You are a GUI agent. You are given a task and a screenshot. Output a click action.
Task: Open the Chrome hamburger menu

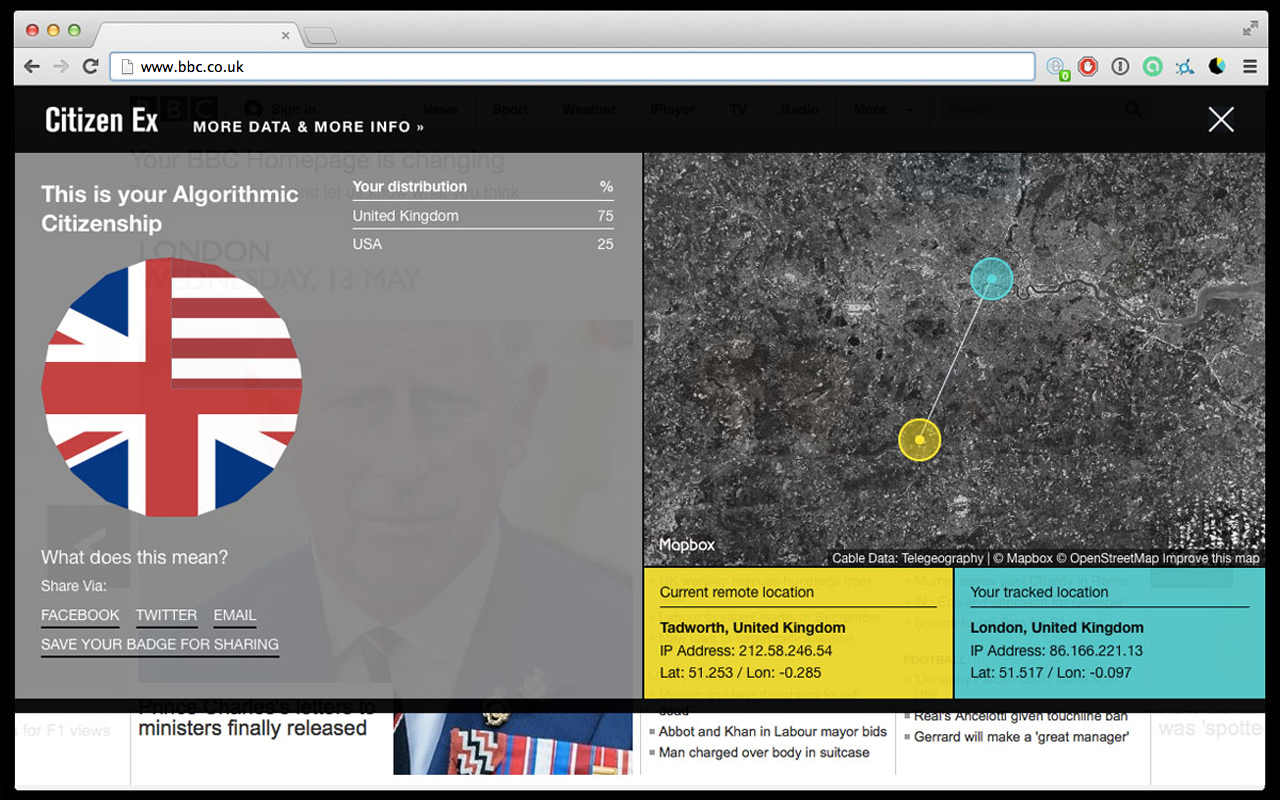[1250, 67]
